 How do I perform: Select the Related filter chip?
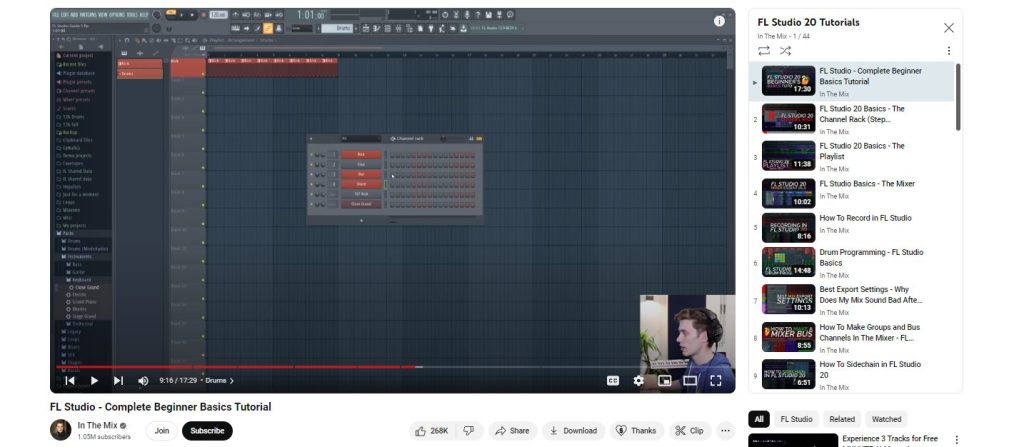pyautogui.click(x=842, y=419)
